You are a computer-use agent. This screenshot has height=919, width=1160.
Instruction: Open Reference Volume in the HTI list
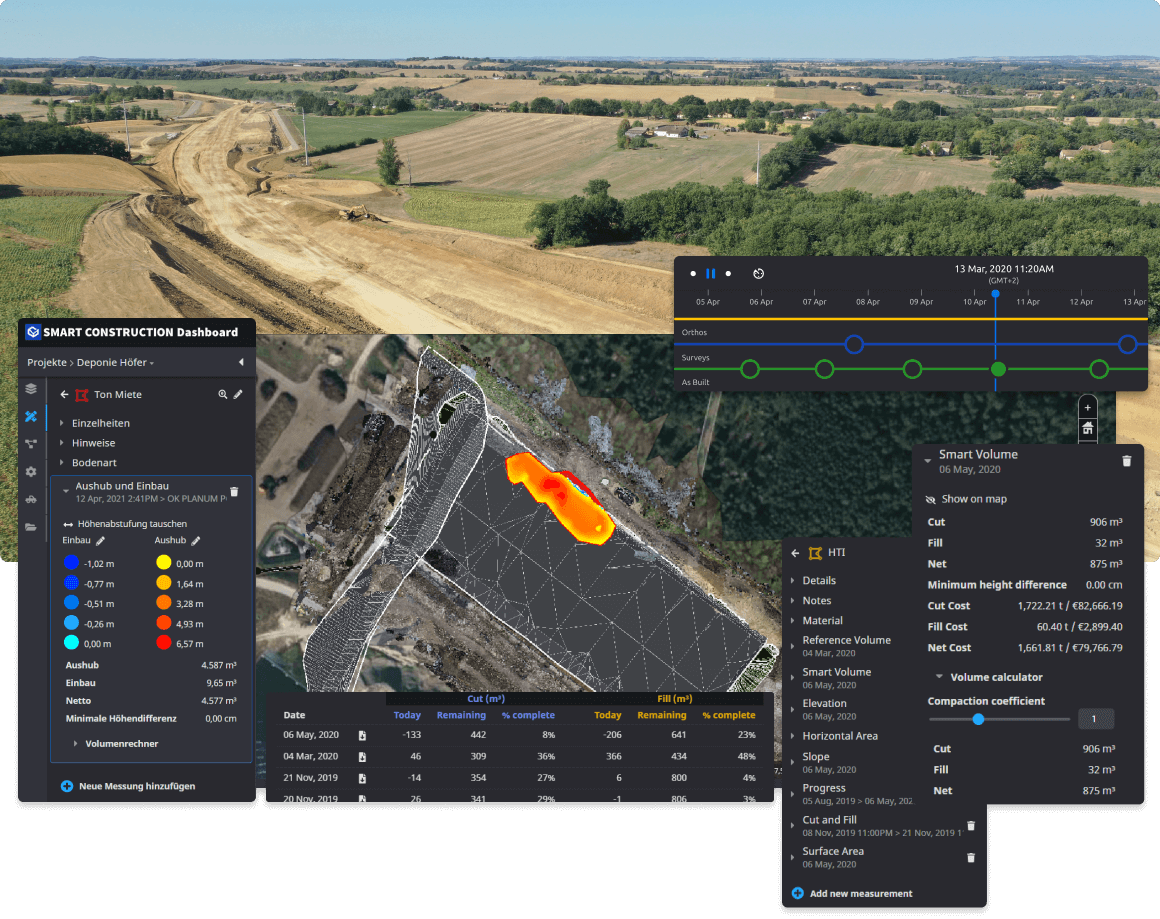[846, 646]
